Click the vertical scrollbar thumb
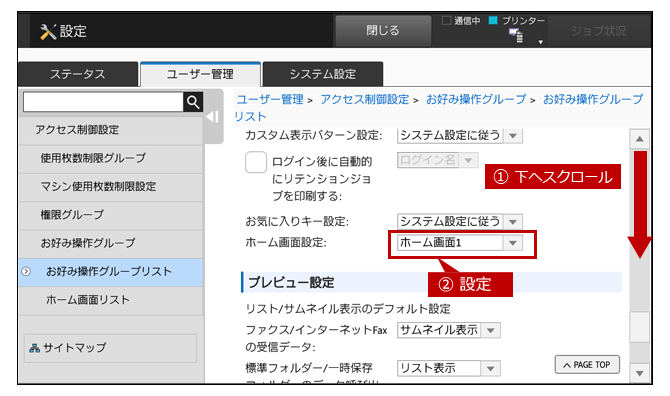 [x=640, y=327]
